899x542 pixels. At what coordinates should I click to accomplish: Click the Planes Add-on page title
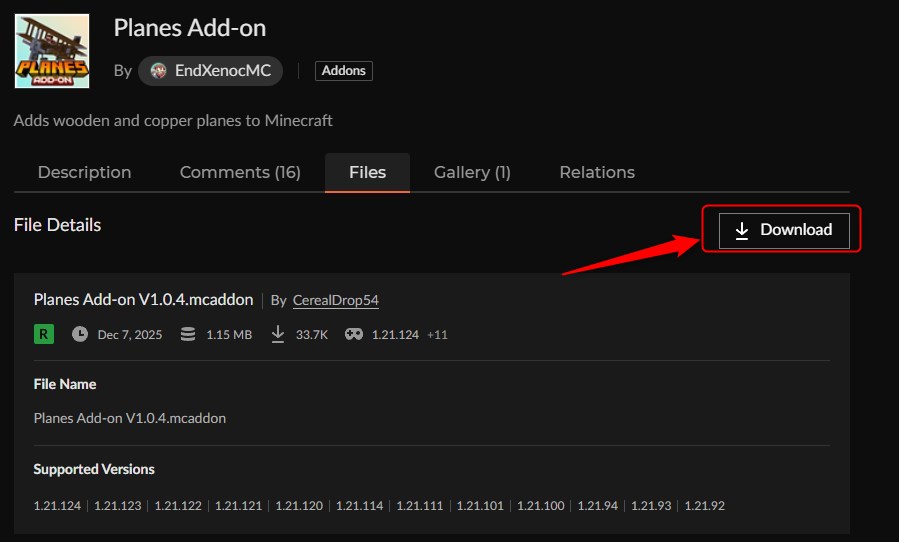point(189,27)
